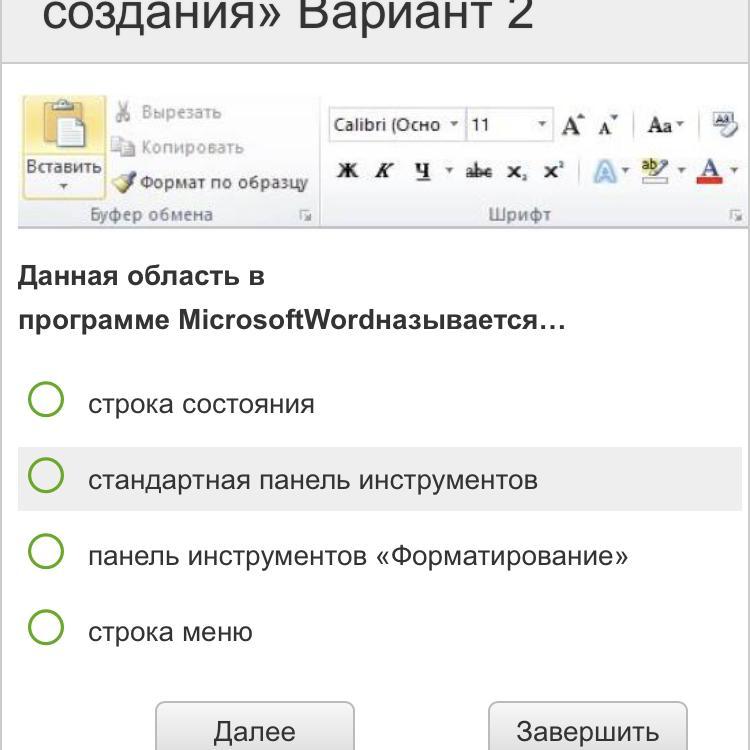Click the text effects glowing A icon
The image size is (750, 750).
pos(605,171)
